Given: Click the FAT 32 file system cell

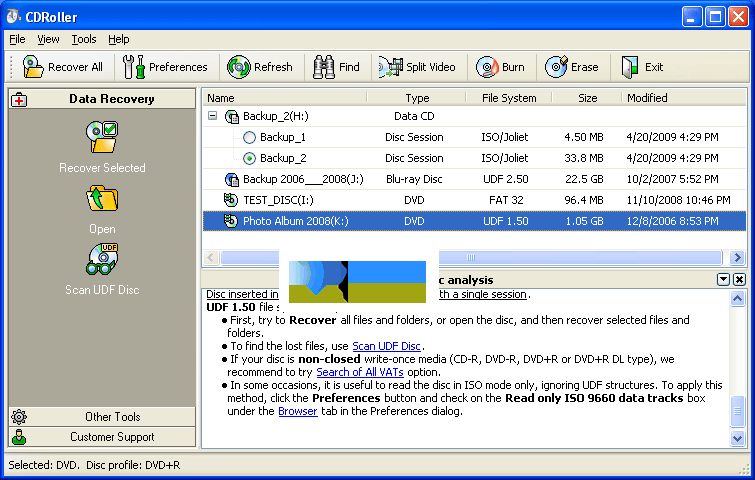Looking at the screenshot, I should tap(506, 200).
